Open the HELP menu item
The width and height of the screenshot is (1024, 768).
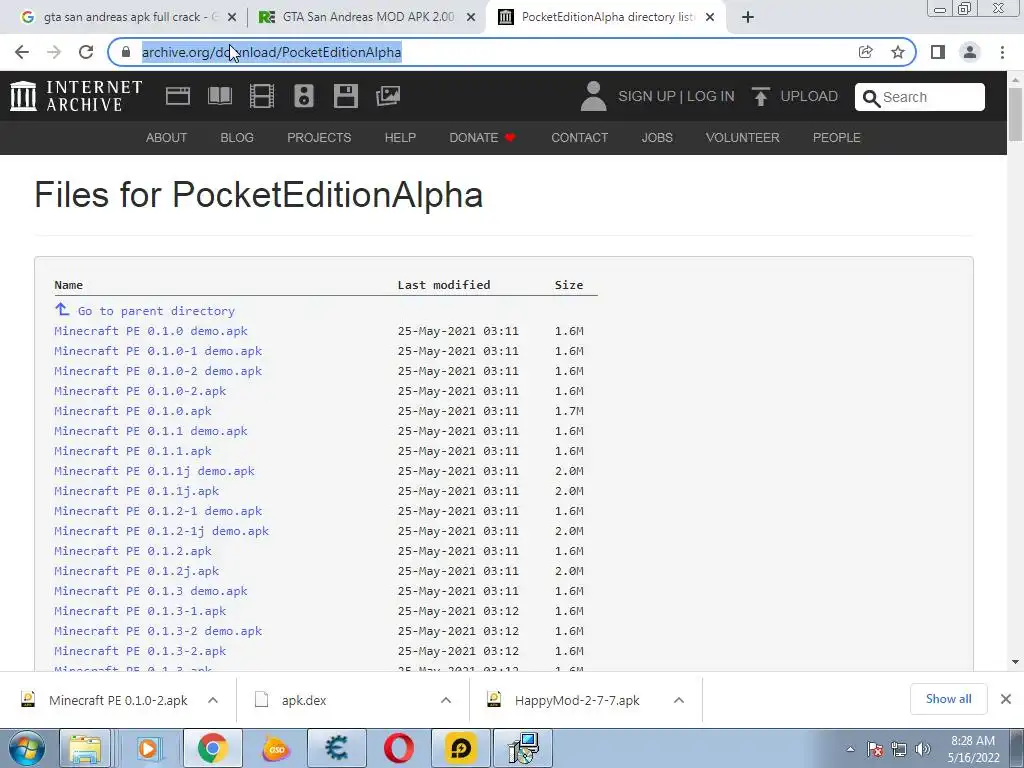tap(400, 138)
